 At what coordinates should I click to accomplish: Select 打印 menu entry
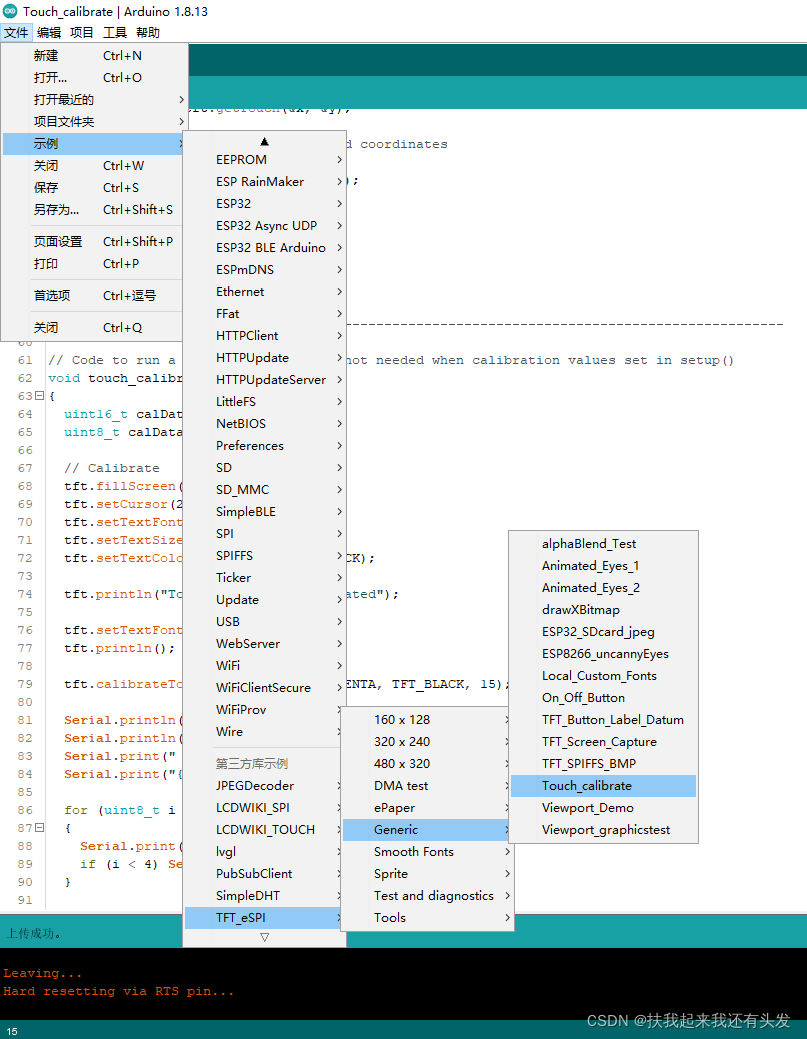point(93,263)
